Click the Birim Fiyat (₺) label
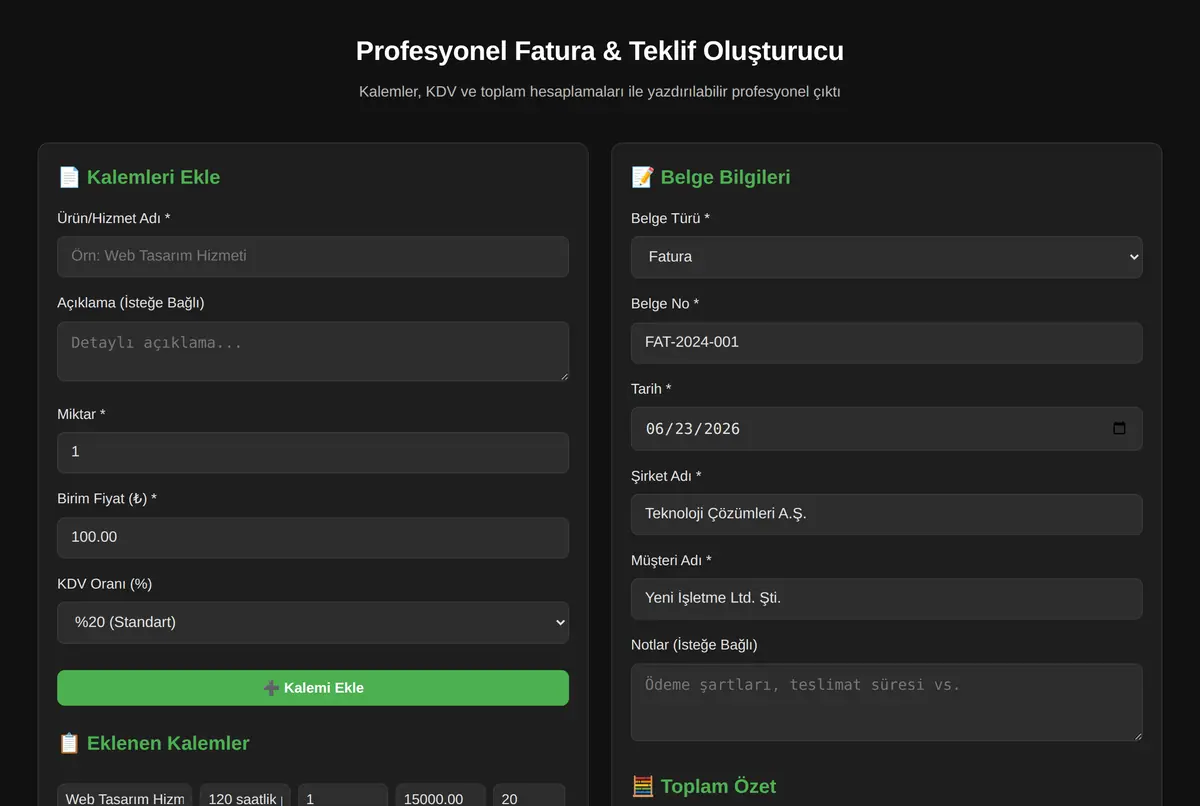 pos(107,499)
